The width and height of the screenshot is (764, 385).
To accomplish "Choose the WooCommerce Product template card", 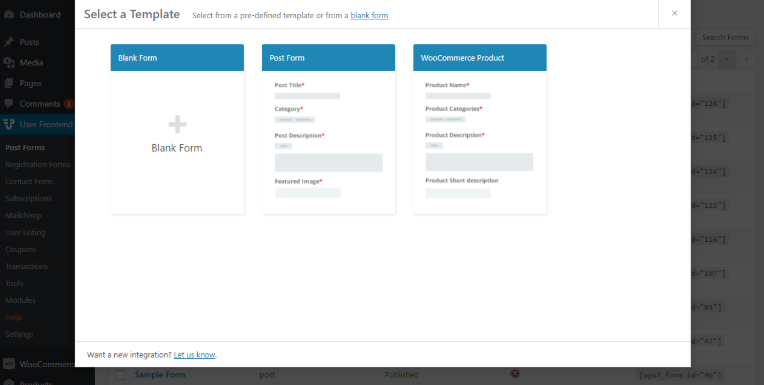I will click(480, 129).
